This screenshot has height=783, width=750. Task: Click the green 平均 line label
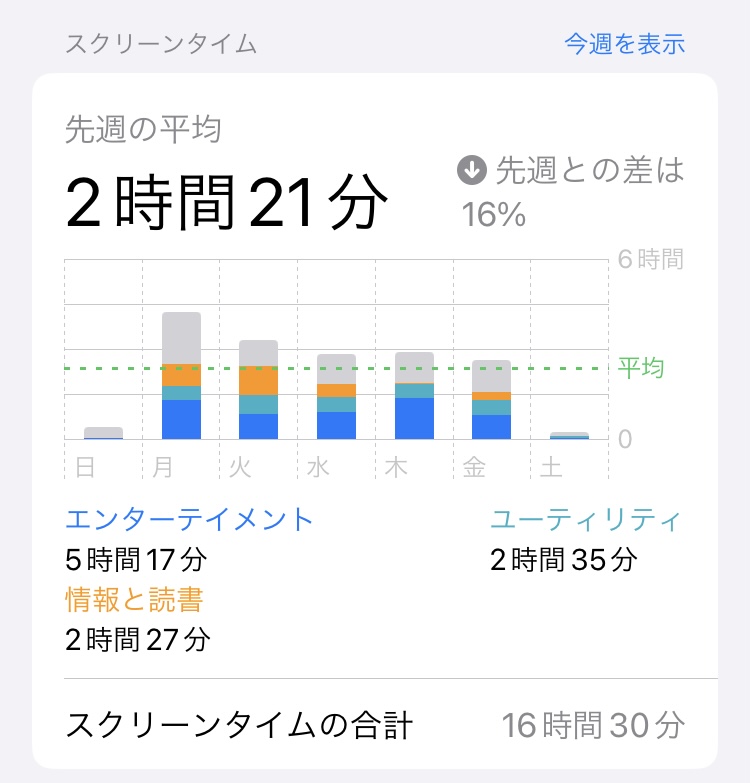[x=641, y=368]
